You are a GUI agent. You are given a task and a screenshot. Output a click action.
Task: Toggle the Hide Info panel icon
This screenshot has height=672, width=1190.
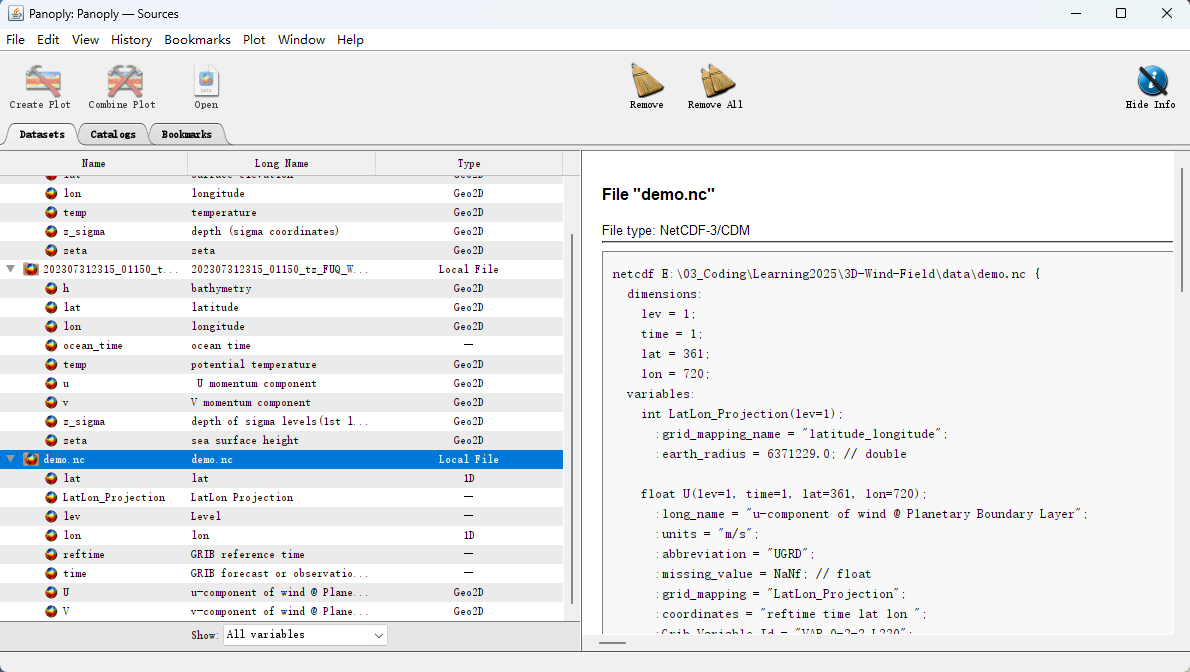click(1150, 81)
